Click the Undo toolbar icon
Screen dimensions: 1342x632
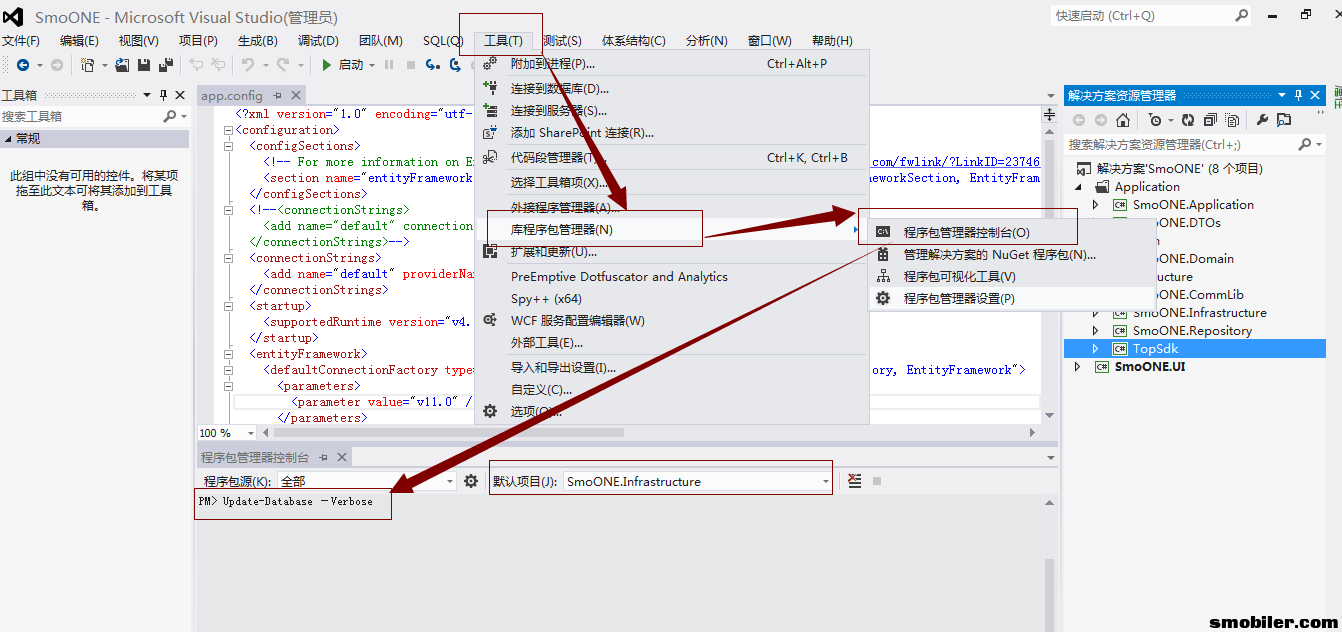click(246, 65)
